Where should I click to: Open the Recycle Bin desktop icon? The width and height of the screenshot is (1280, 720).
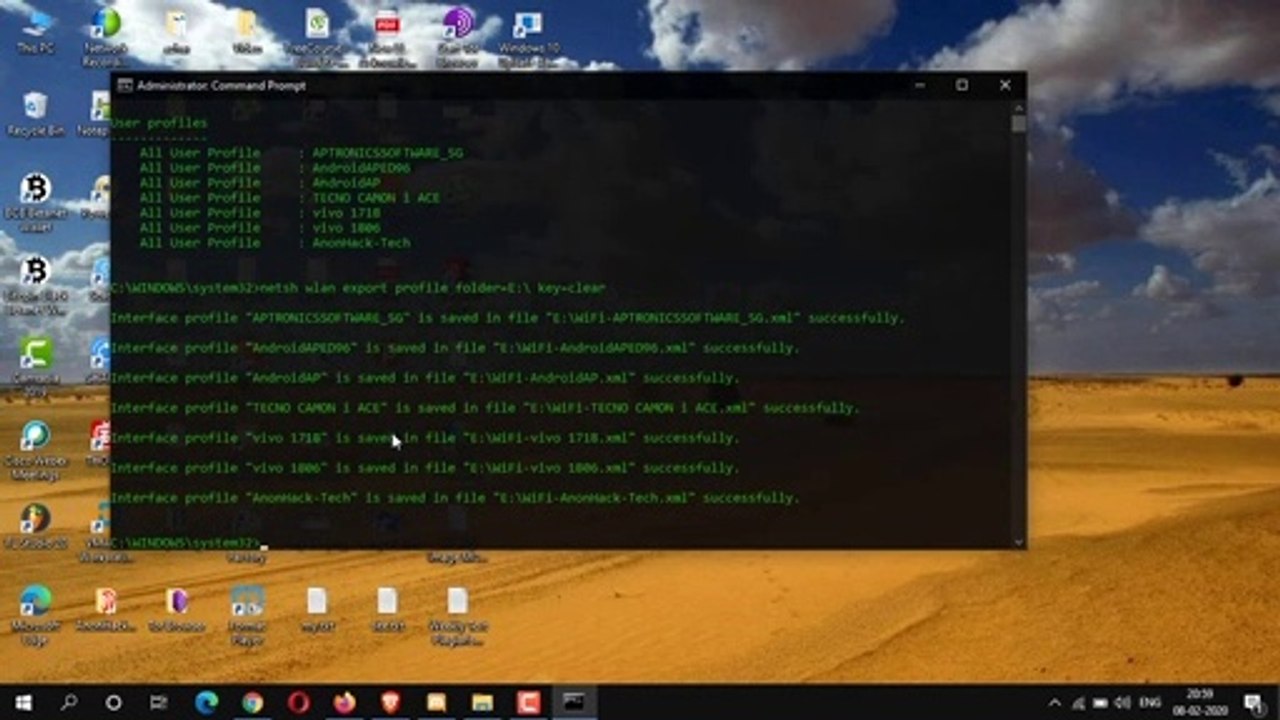pyautogui.click(x=35, y=114)
